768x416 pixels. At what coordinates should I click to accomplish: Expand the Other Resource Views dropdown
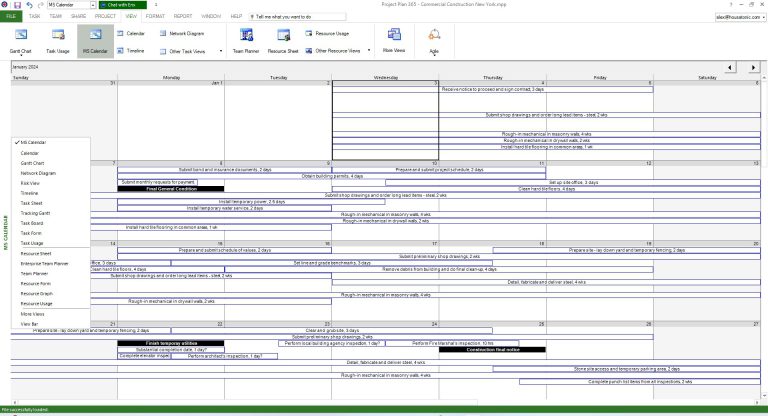pos(336,49)
